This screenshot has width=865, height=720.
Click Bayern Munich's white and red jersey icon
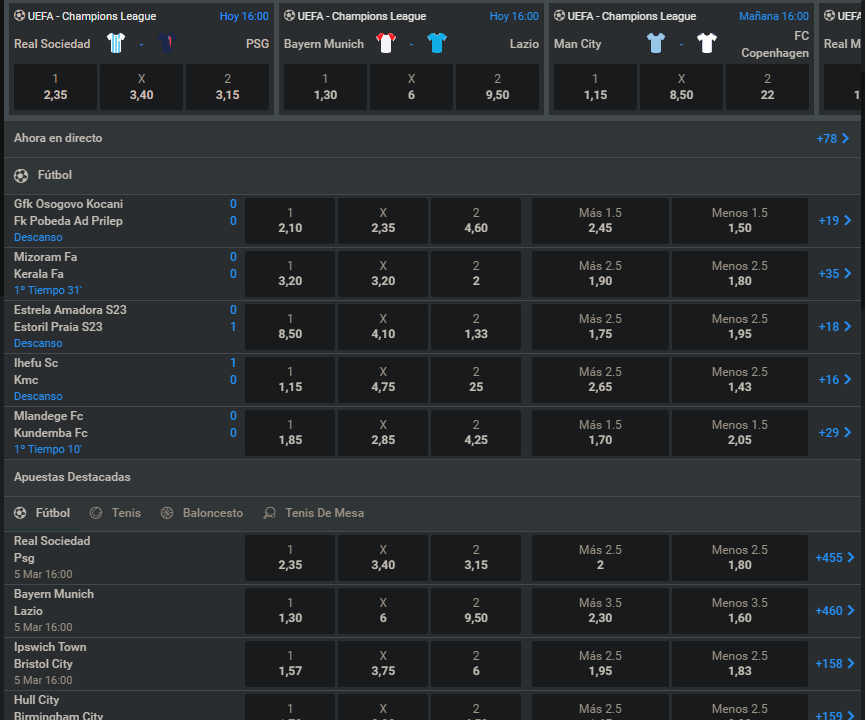click(x=386, y=43)
